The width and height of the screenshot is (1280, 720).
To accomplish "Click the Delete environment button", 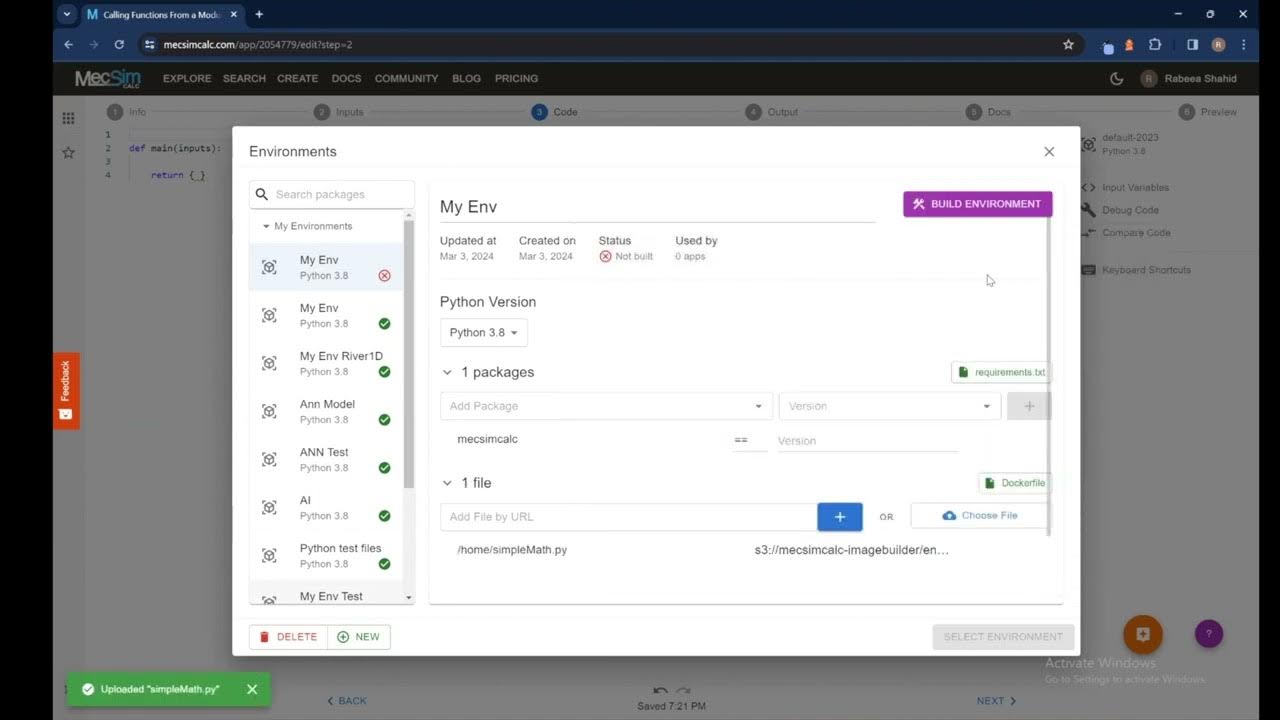I will click(x=288, y=637).
